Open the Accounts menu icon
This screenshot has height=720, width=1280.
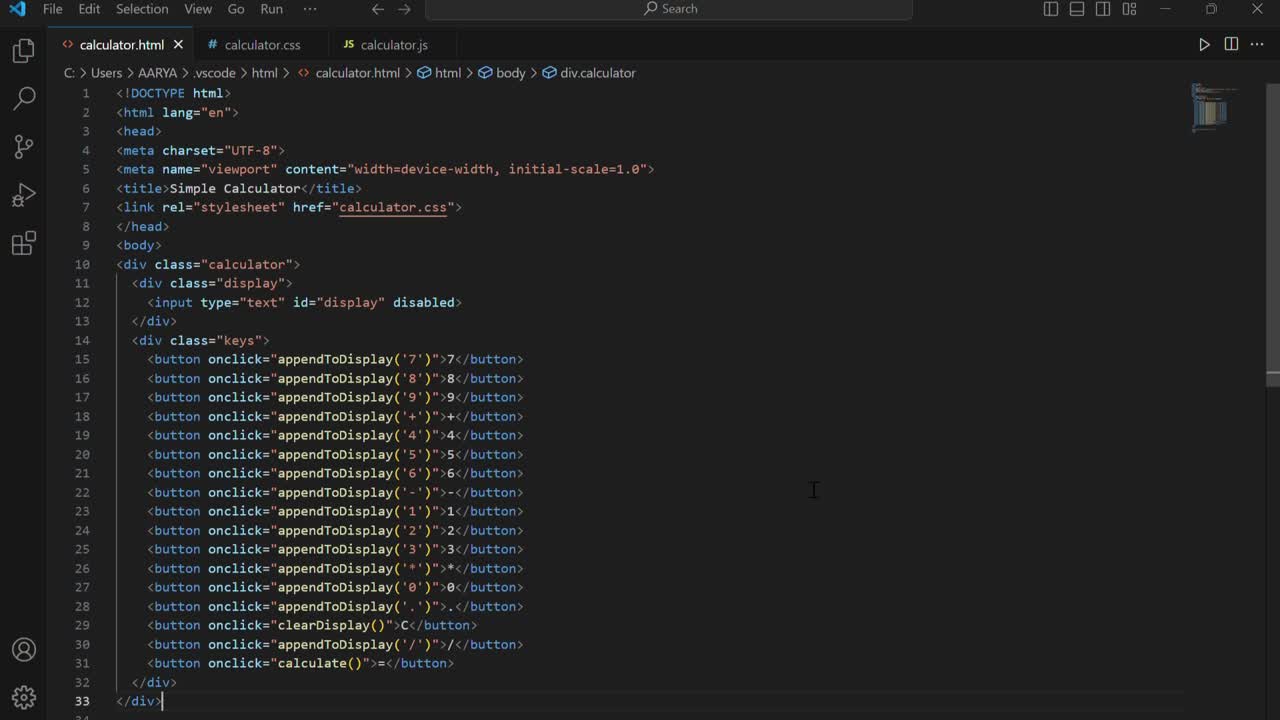[23, 650]
